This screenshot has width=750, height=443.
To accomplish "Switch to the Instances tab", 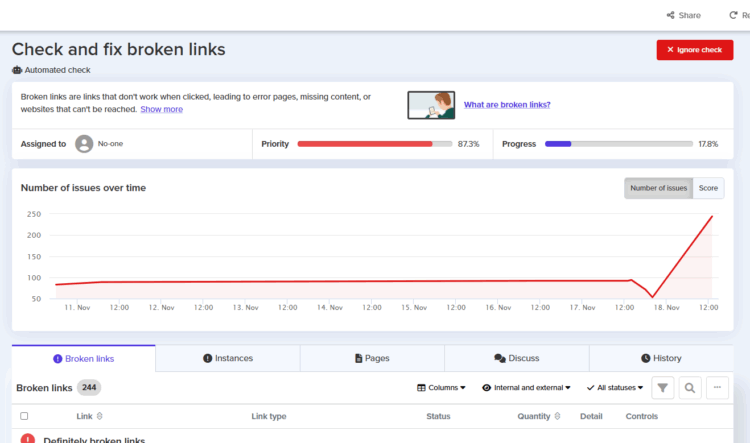I will tap(227, 358).
